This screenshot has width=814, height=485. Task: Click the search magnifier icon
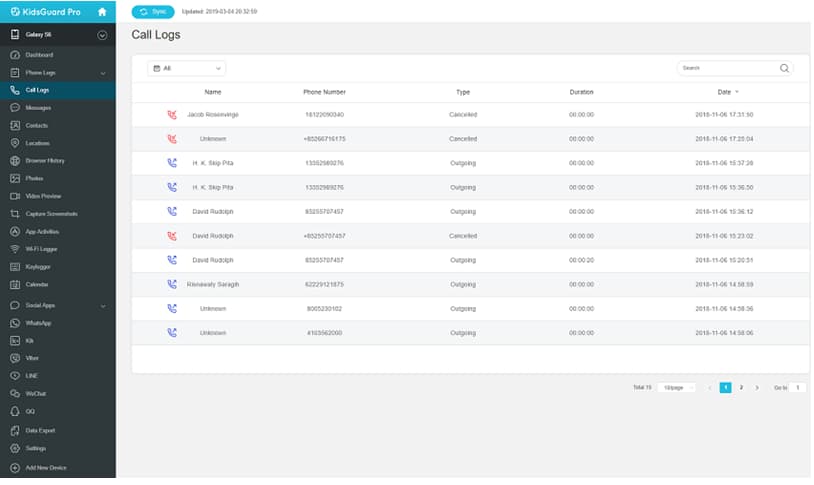point(784,69)
